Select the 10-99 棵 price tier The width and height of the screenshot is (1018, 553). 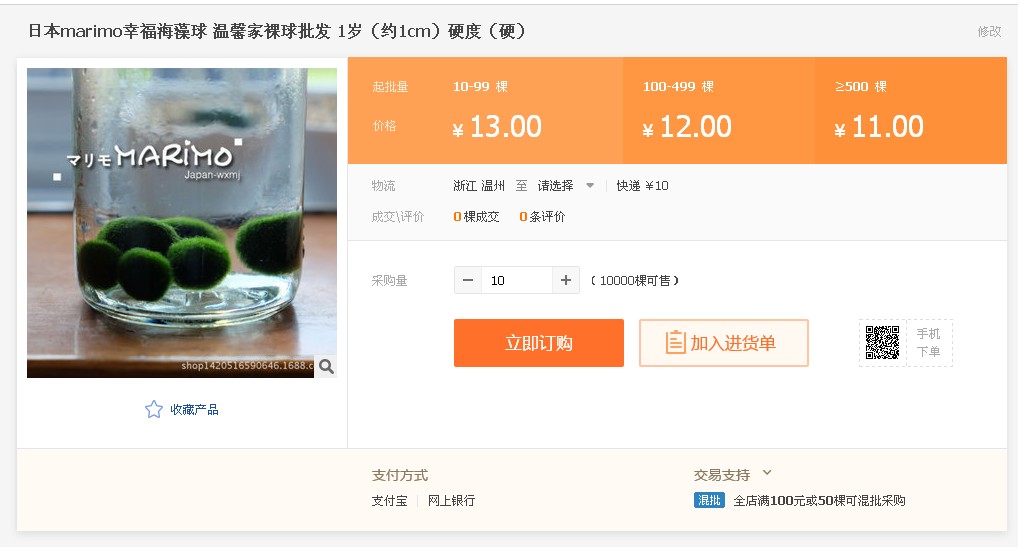click(496, 111)
